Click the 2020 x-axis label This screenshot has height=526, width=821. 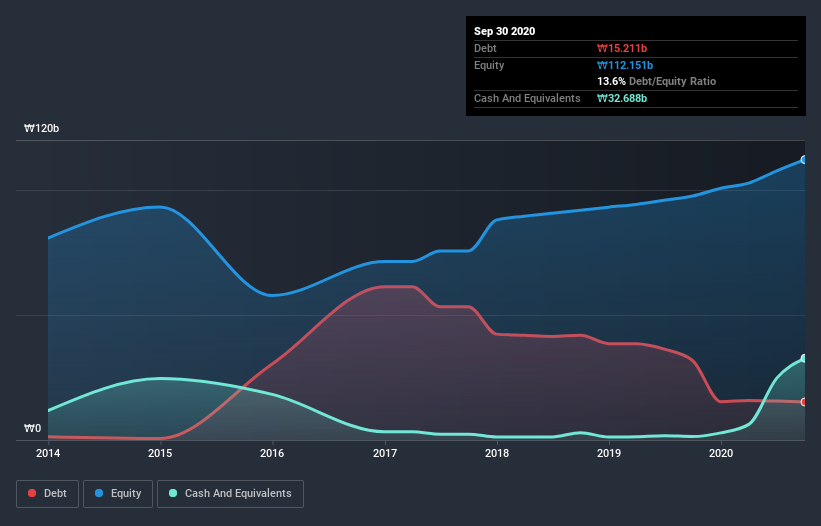tap(721, 453)
